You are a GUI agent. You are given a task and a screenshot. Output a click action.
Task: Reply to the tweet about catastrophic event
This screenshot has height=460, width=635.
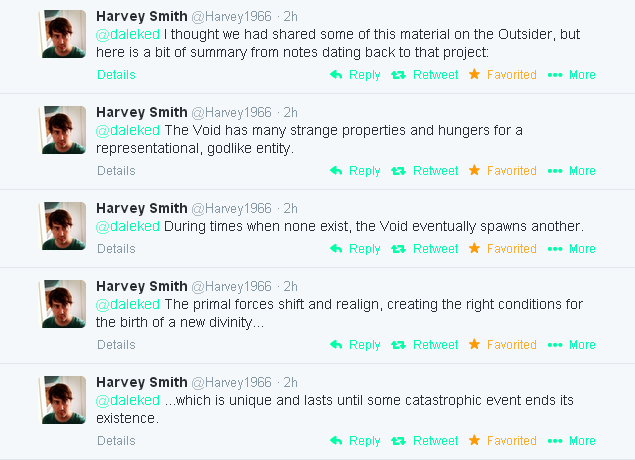(355, 441)
